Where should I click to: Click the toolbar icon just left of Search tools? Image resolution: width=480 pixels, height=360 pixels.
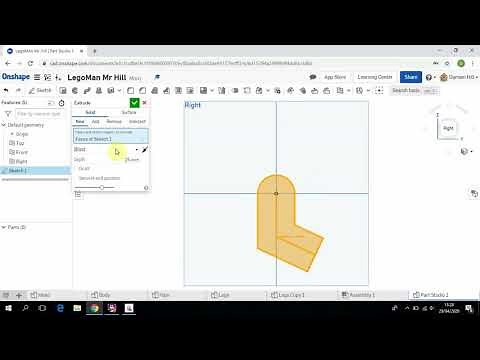click(379, 90)
